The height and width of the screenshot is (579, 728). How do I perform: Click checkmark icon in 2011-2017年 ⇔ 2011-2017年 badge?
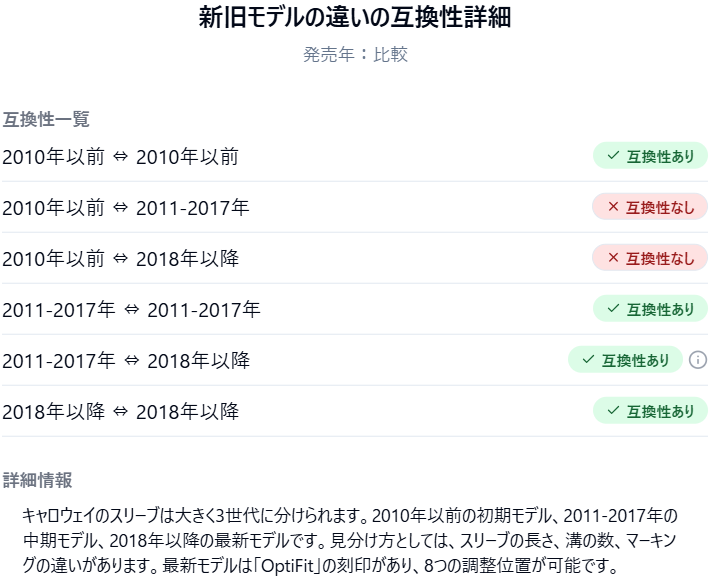point(612,309)
